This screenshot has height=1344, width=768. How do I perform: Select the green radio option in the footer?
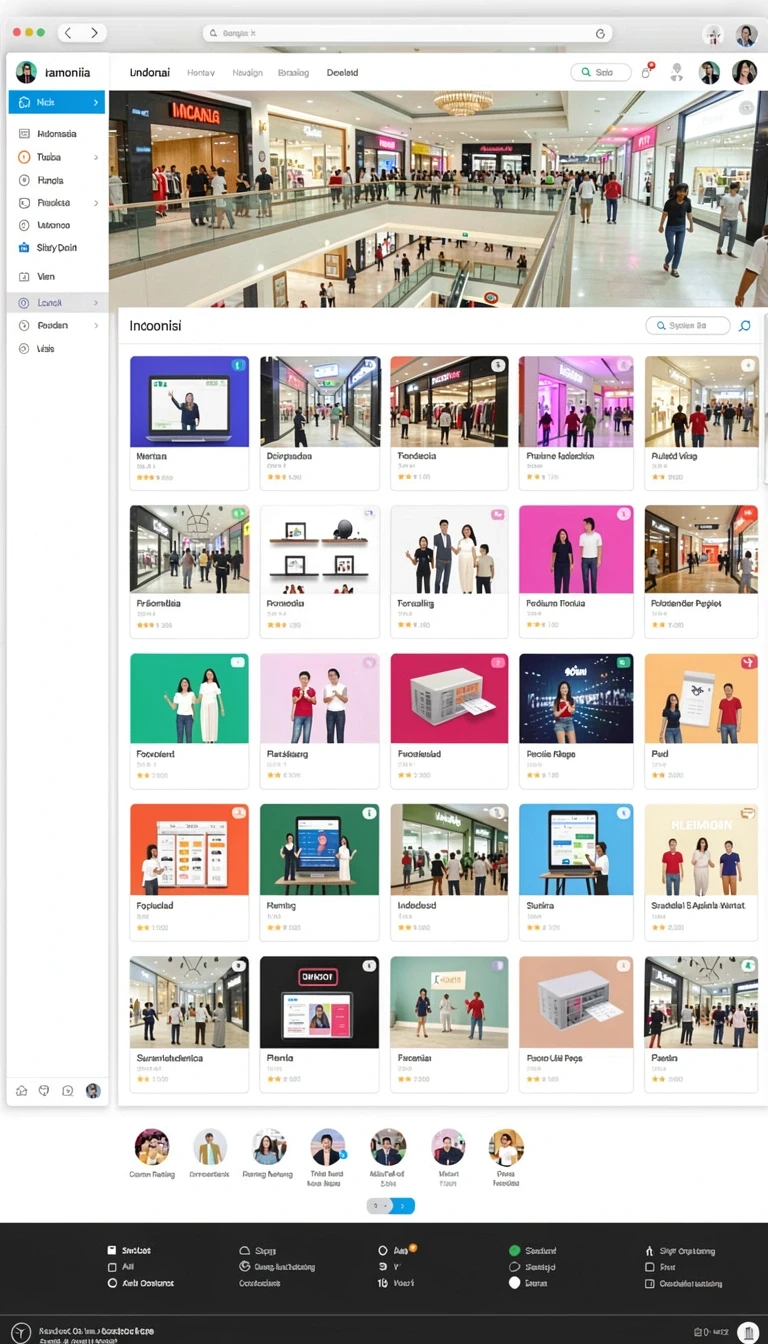coord(515,1250)
